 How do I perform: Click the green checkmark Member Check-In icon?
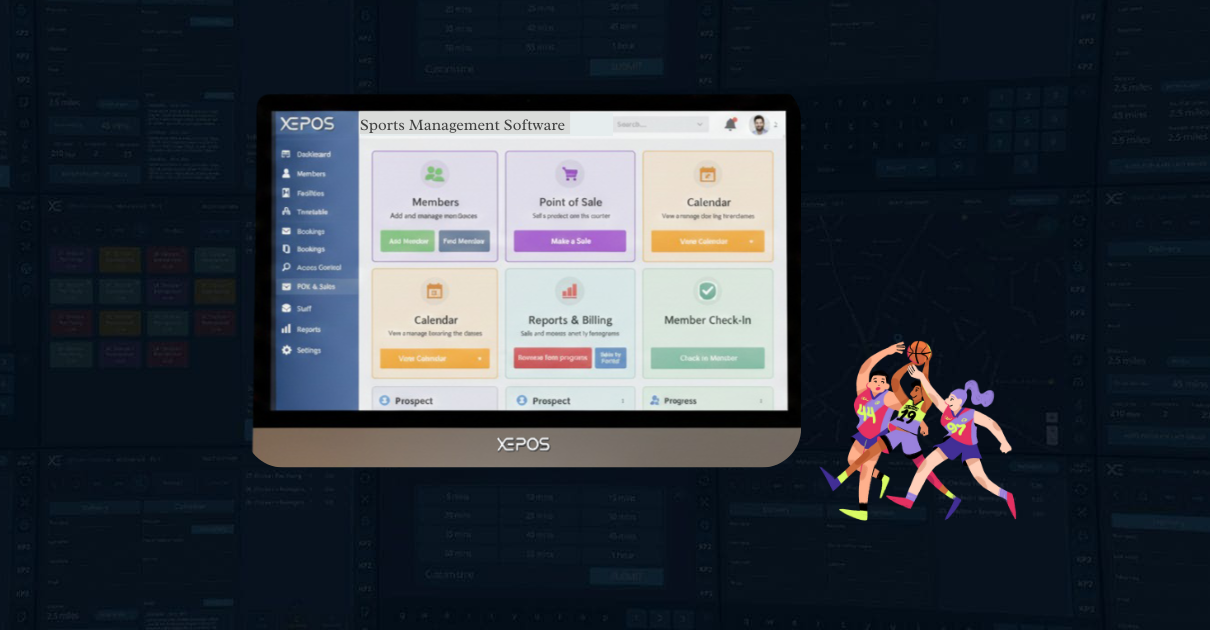[708, 291]
